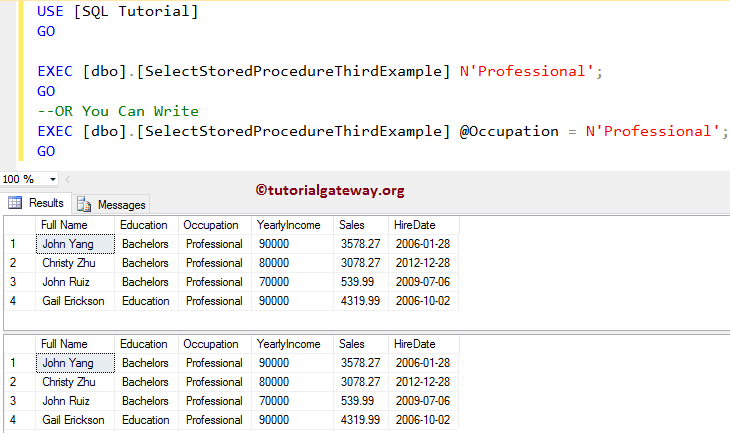Click the Full Name header in upper grid
This screenshot has width=730, height=433.
[75, 225]
